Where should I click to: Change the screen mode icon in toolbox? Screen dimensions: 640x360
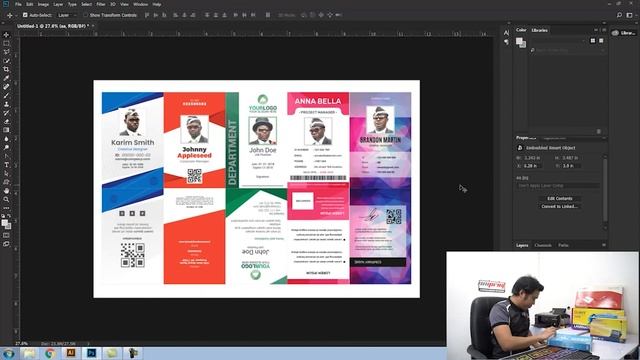(x=6, y=244)
